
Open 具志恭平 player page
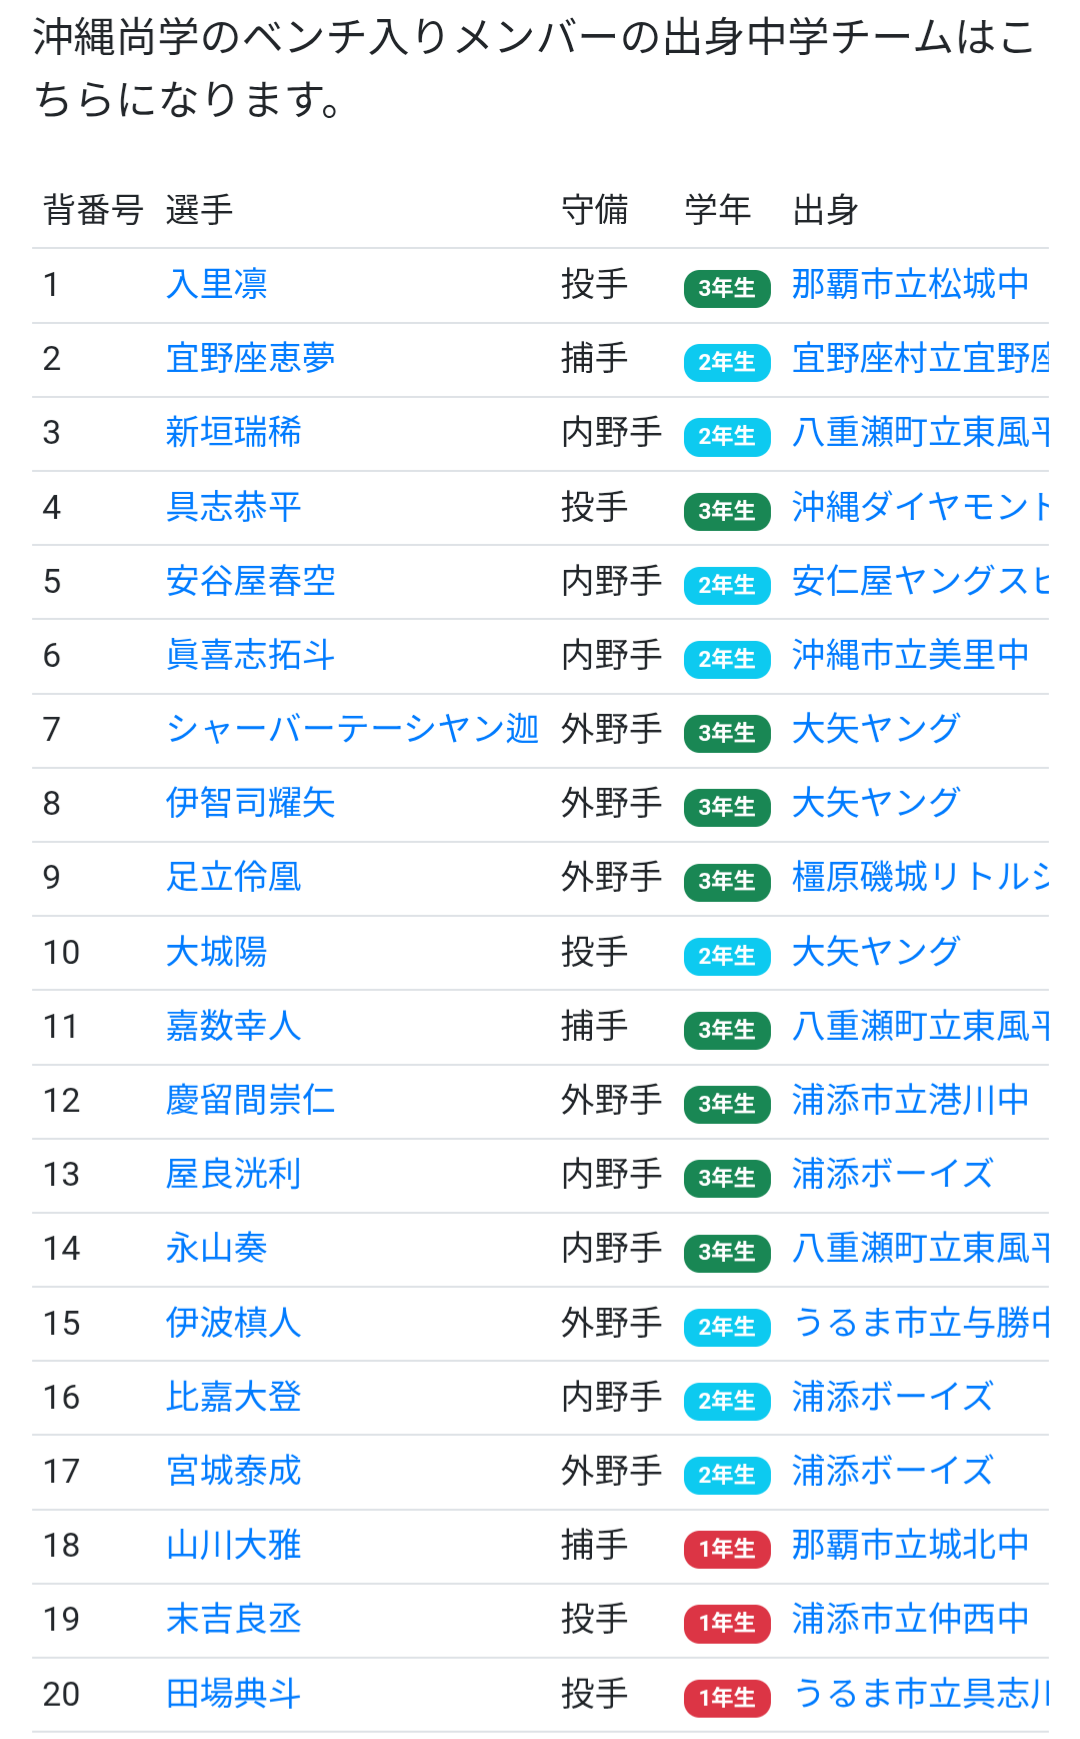[x=233, y=507]
